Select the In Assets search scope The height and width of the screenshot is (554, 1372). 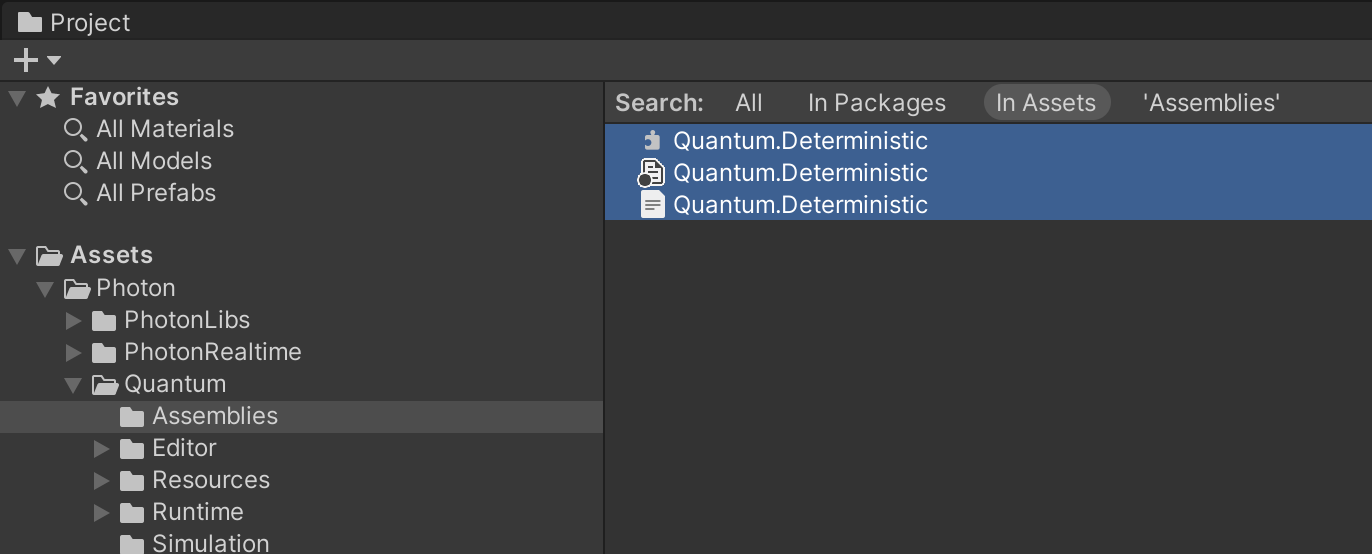point(1046,103)
